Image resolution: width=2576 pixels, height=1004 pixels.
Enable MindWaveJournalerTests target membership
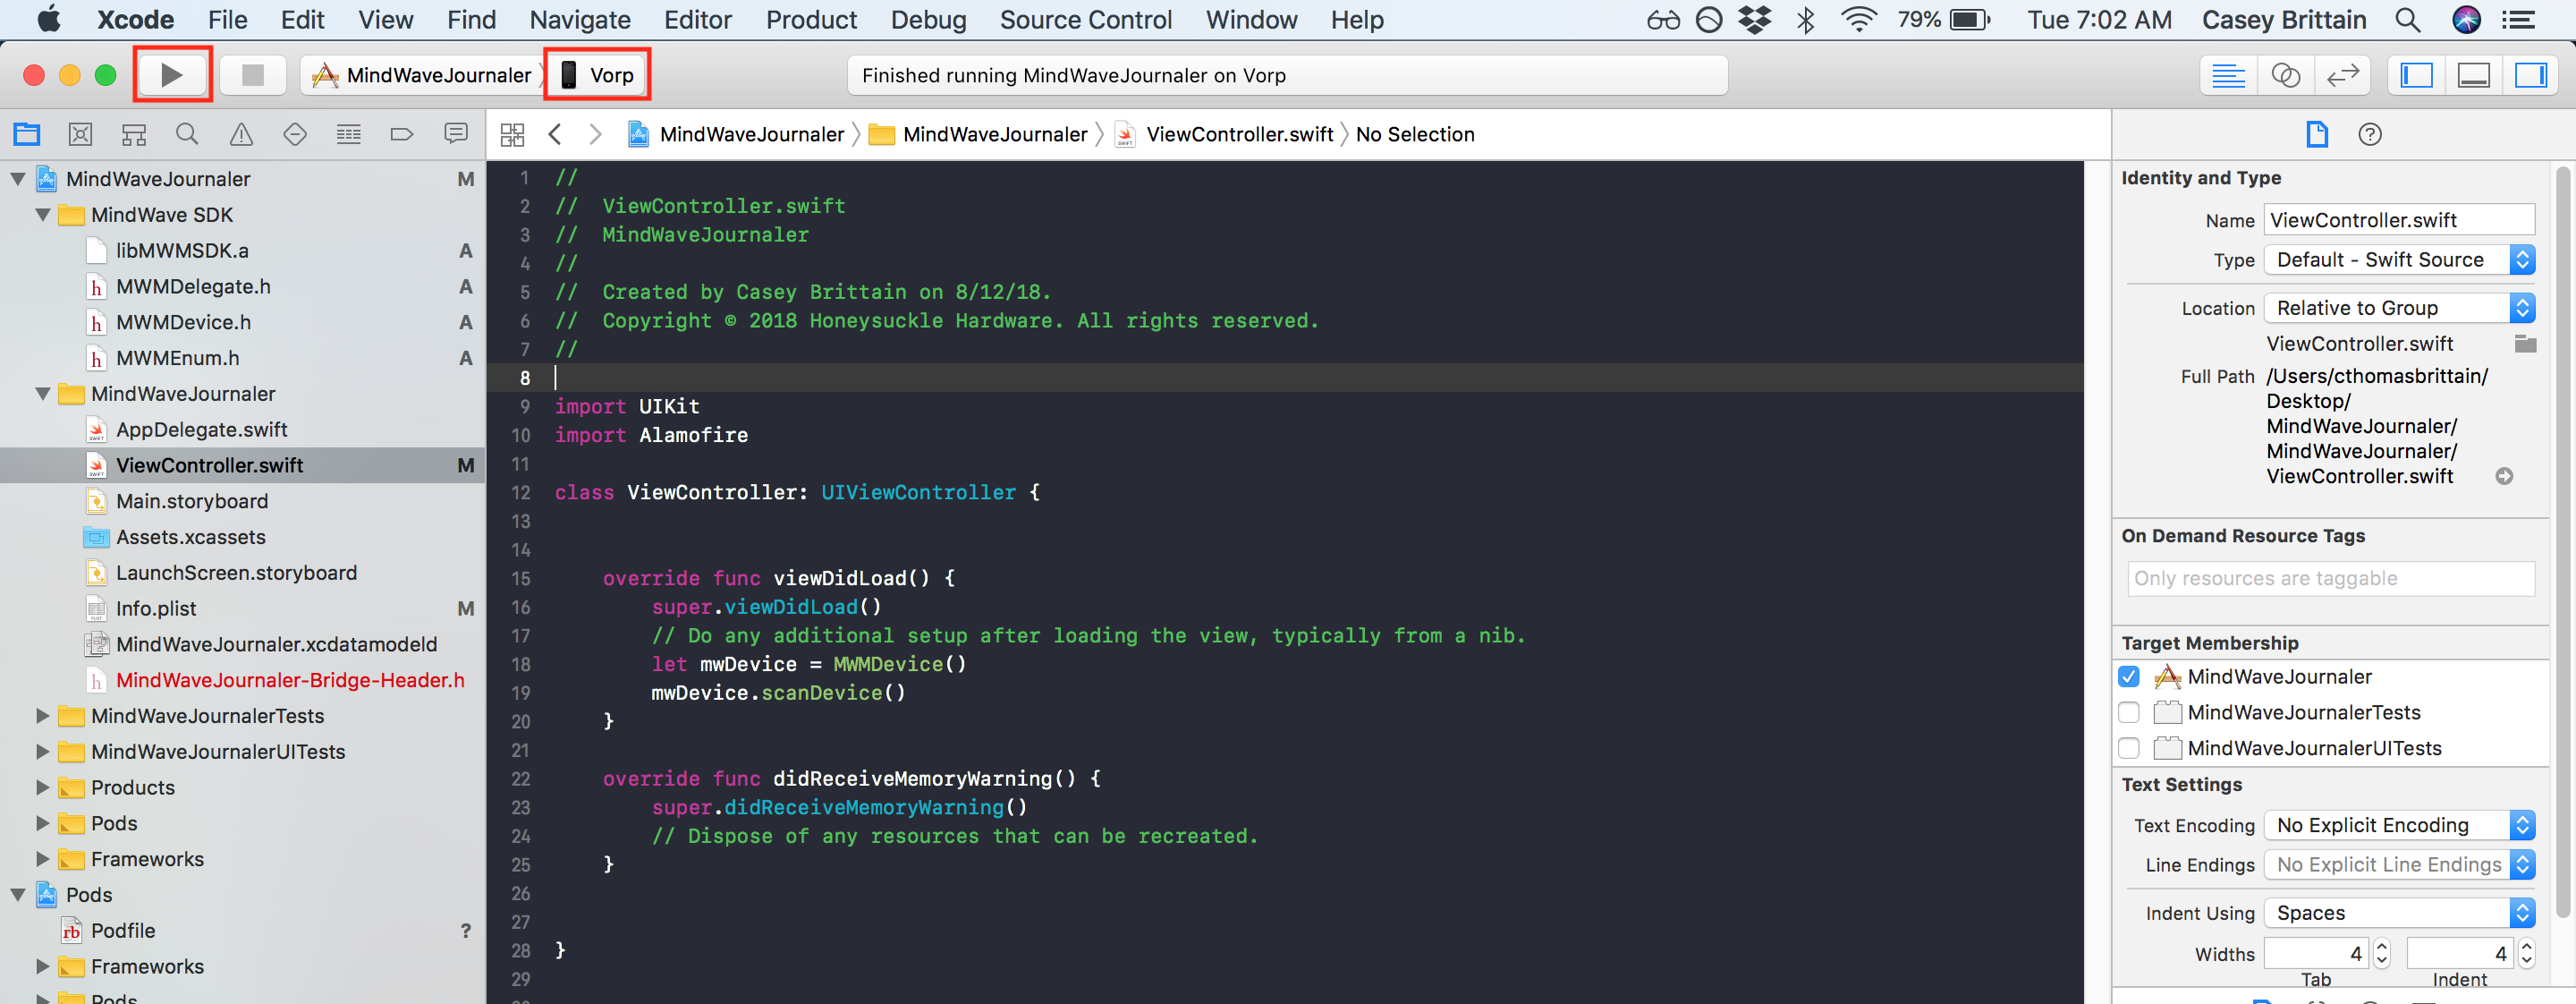[x=2129, y=712]
